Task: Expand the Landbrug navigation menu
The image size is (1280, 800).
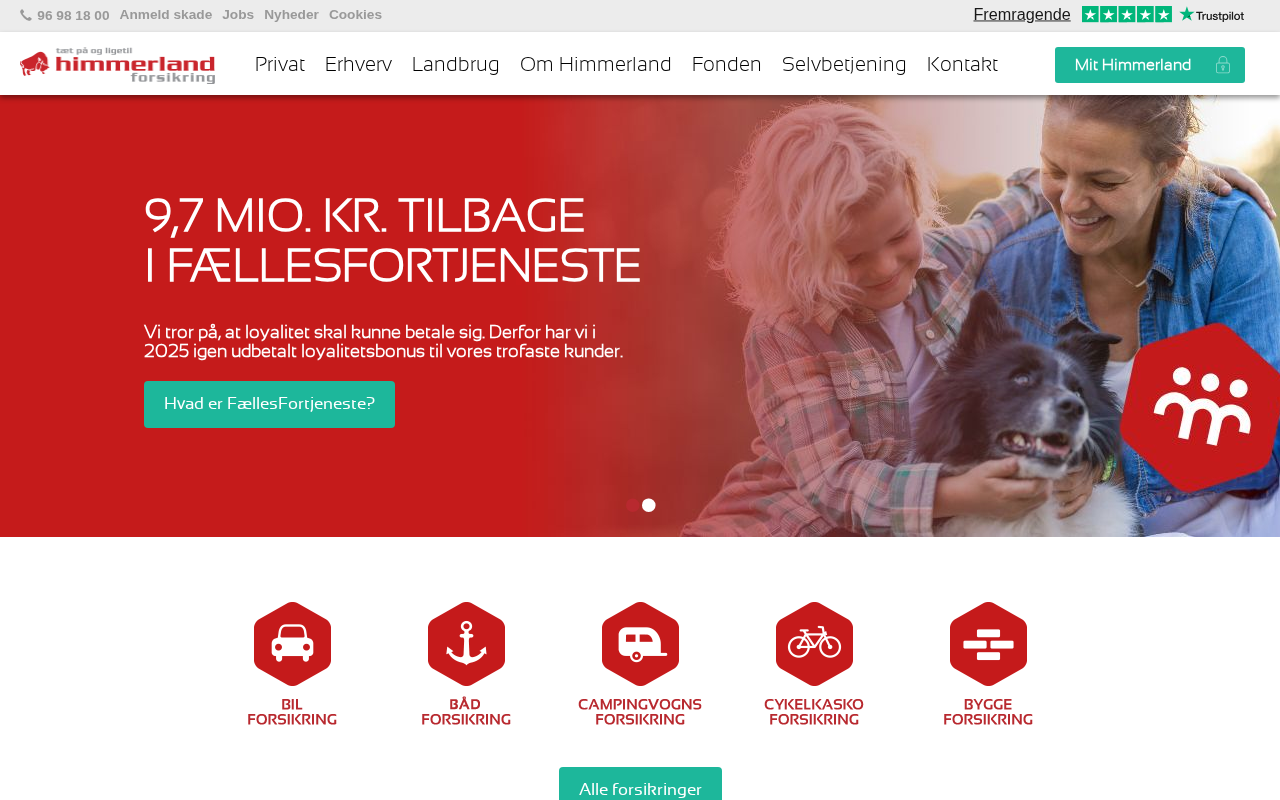Action: tap(455, 64)
